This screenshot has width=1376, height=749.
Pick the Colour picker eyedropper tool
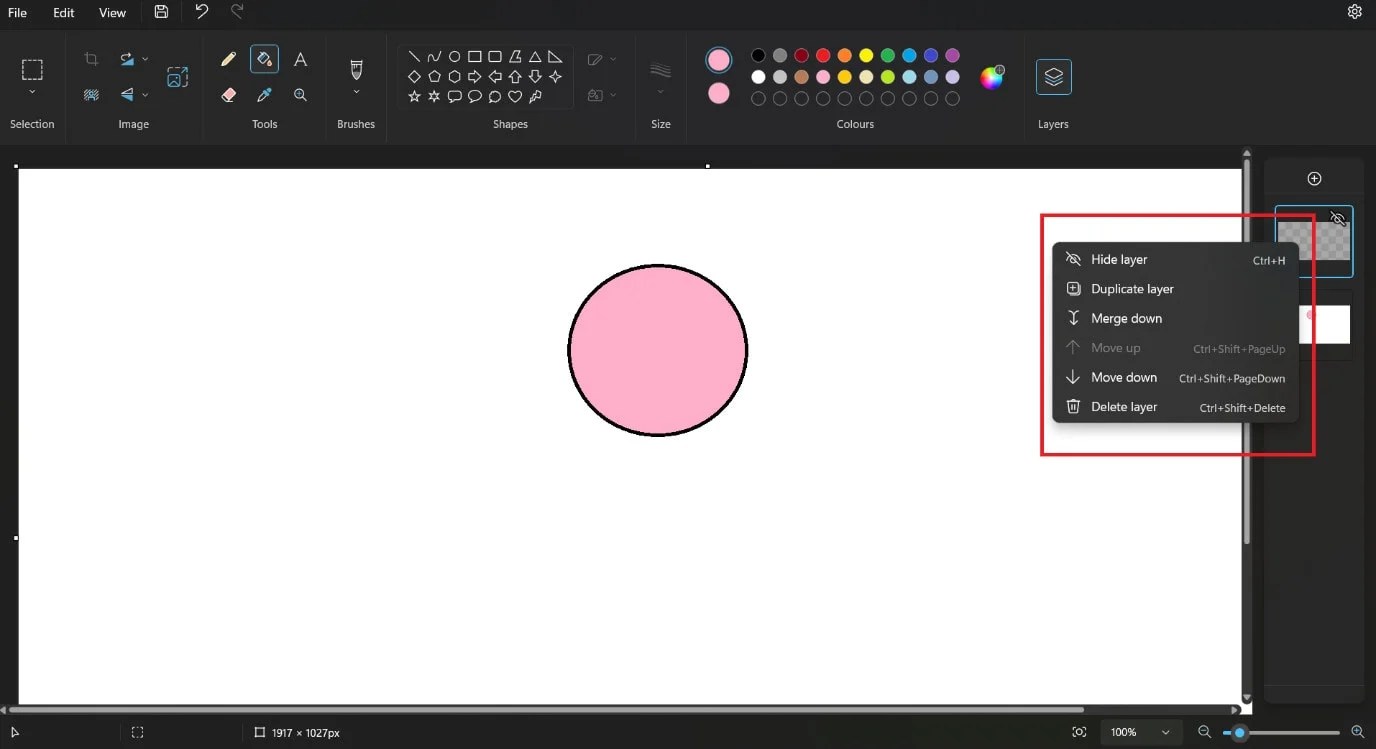(x=264, y=94)
